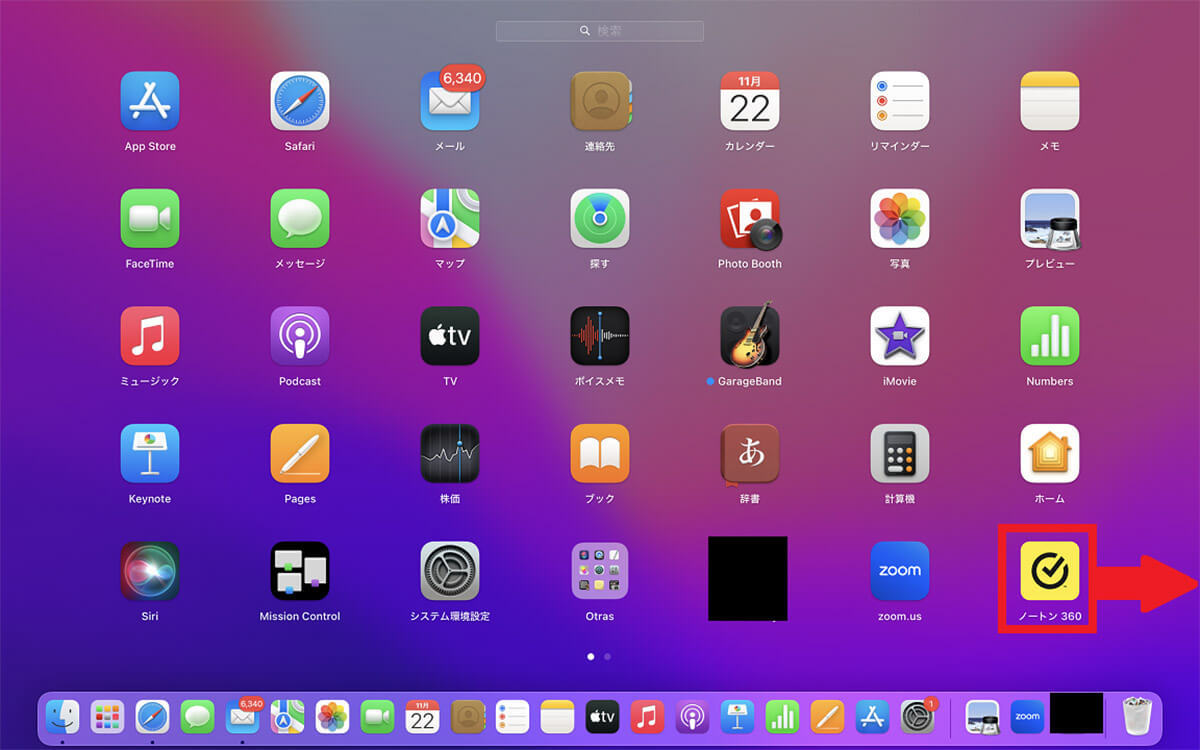The height and width of the screenshot is (750, 1200).
Task: Open システム環境設定 in the Launchpad grid
Action: 450,571
